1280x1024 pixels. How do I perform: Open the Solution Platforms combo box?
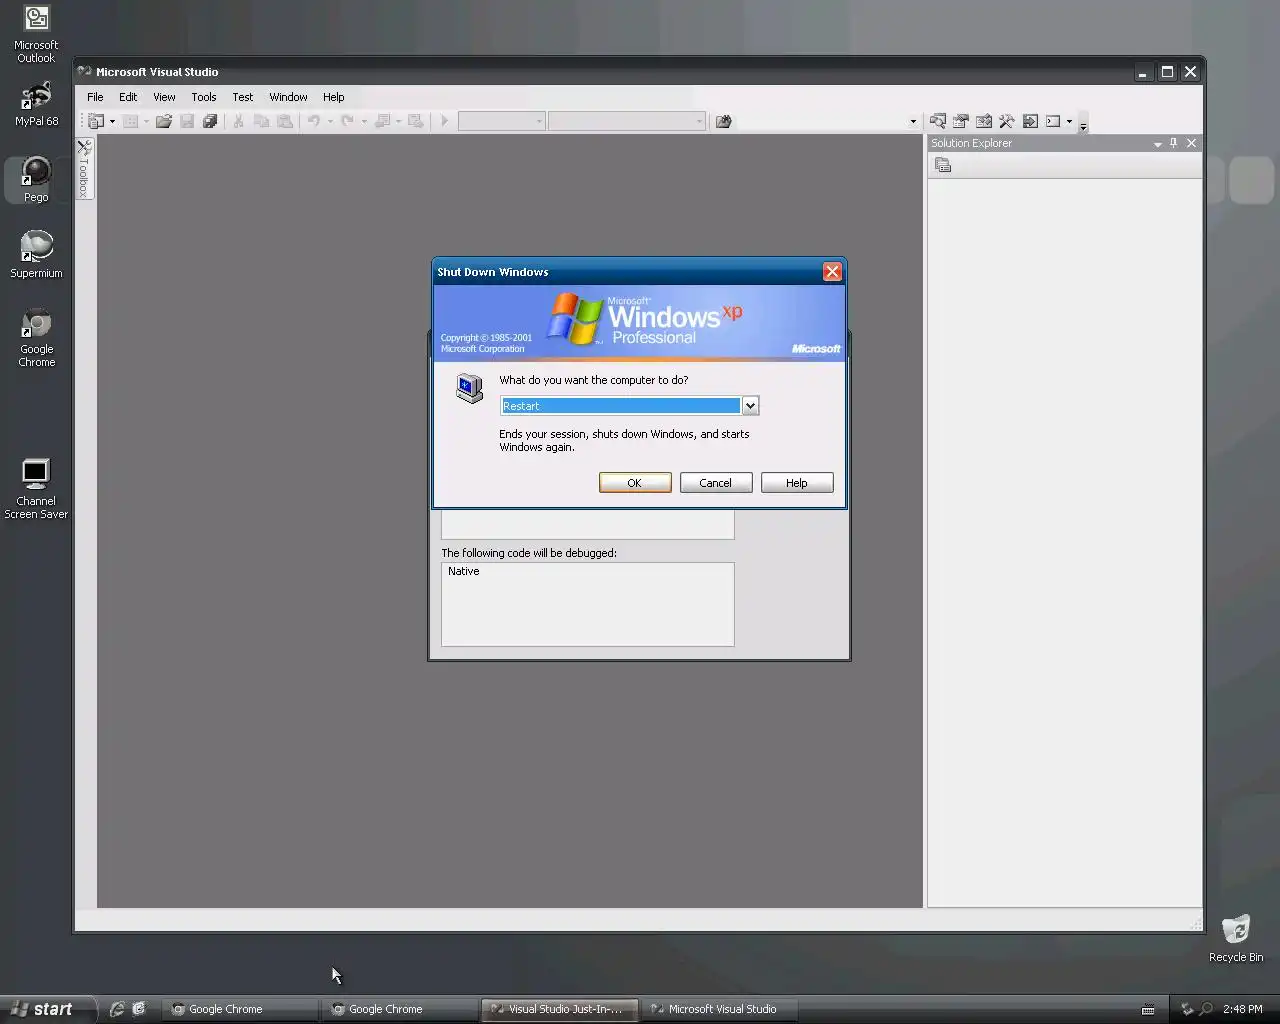pyautogui.click(x=627, y=121)
